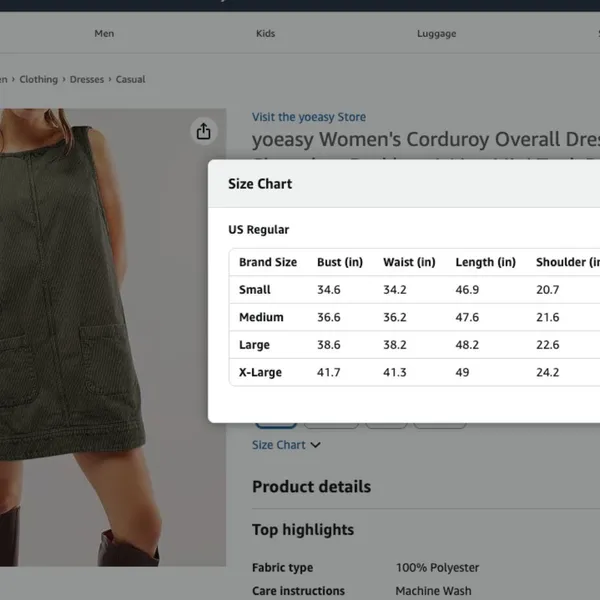600x600 pixels.
Task: Click the Machine Wash value
Action: (x=434, y=591)
